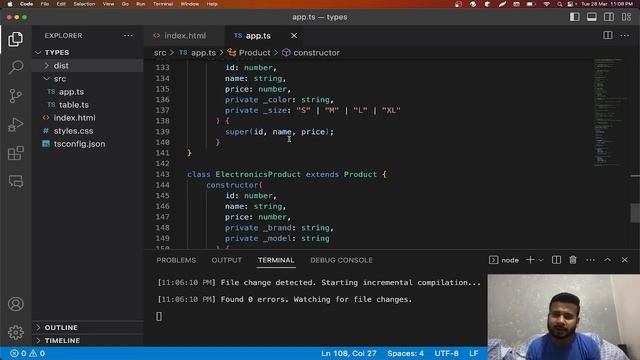640x360 pixels.
Task: Expand the dist folder
Action: (x=88, y=66)
